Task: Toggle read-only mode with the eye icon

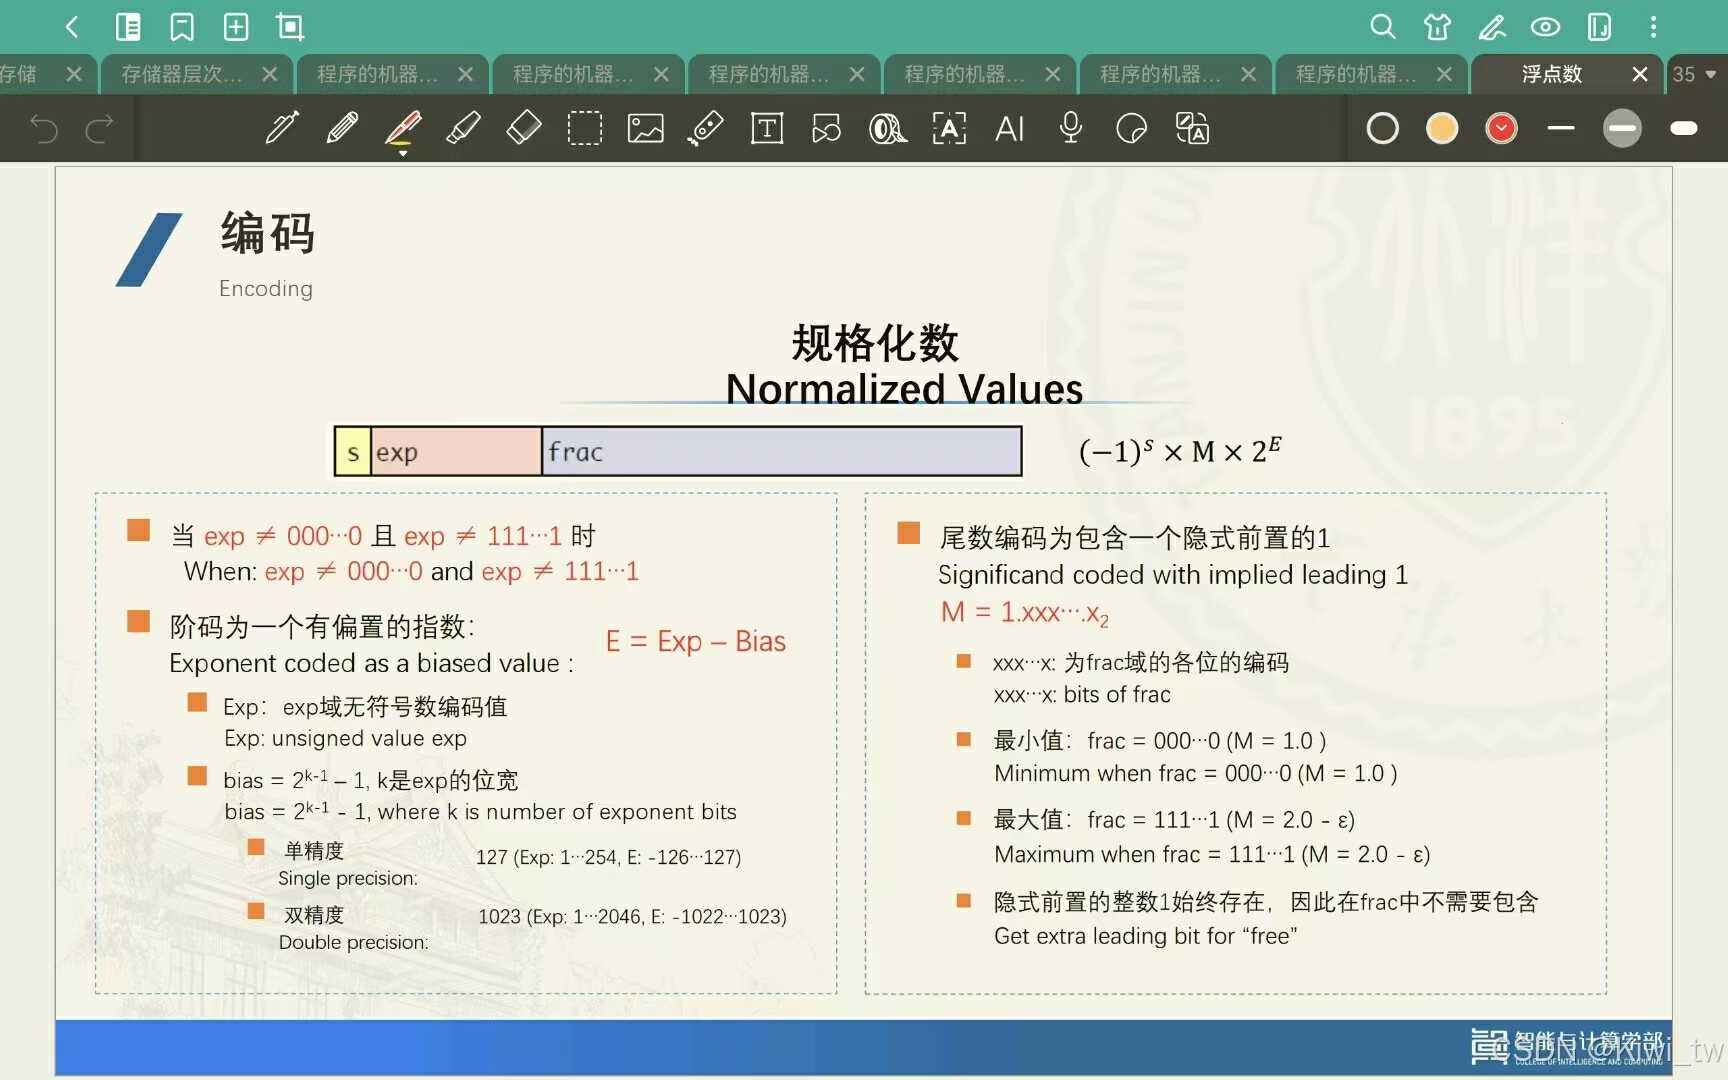Action: tap(1546, 27)
